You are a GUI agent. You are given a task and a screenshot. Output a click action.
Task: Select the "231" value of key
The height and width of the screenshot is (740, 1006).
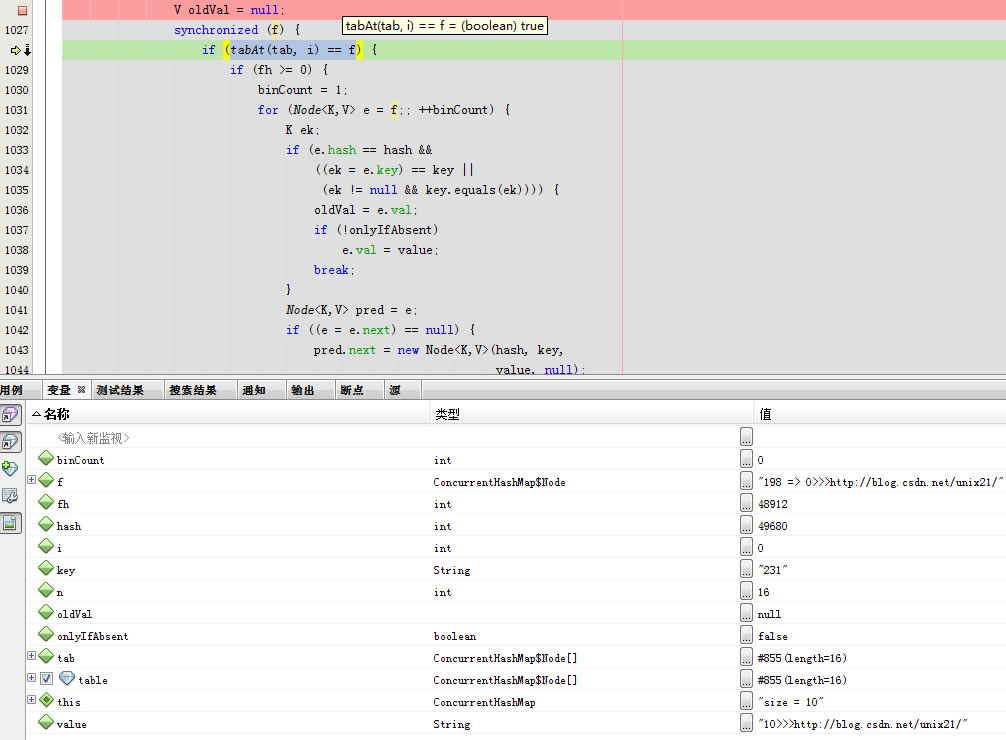pyautogui.click(x=772, y=570)
